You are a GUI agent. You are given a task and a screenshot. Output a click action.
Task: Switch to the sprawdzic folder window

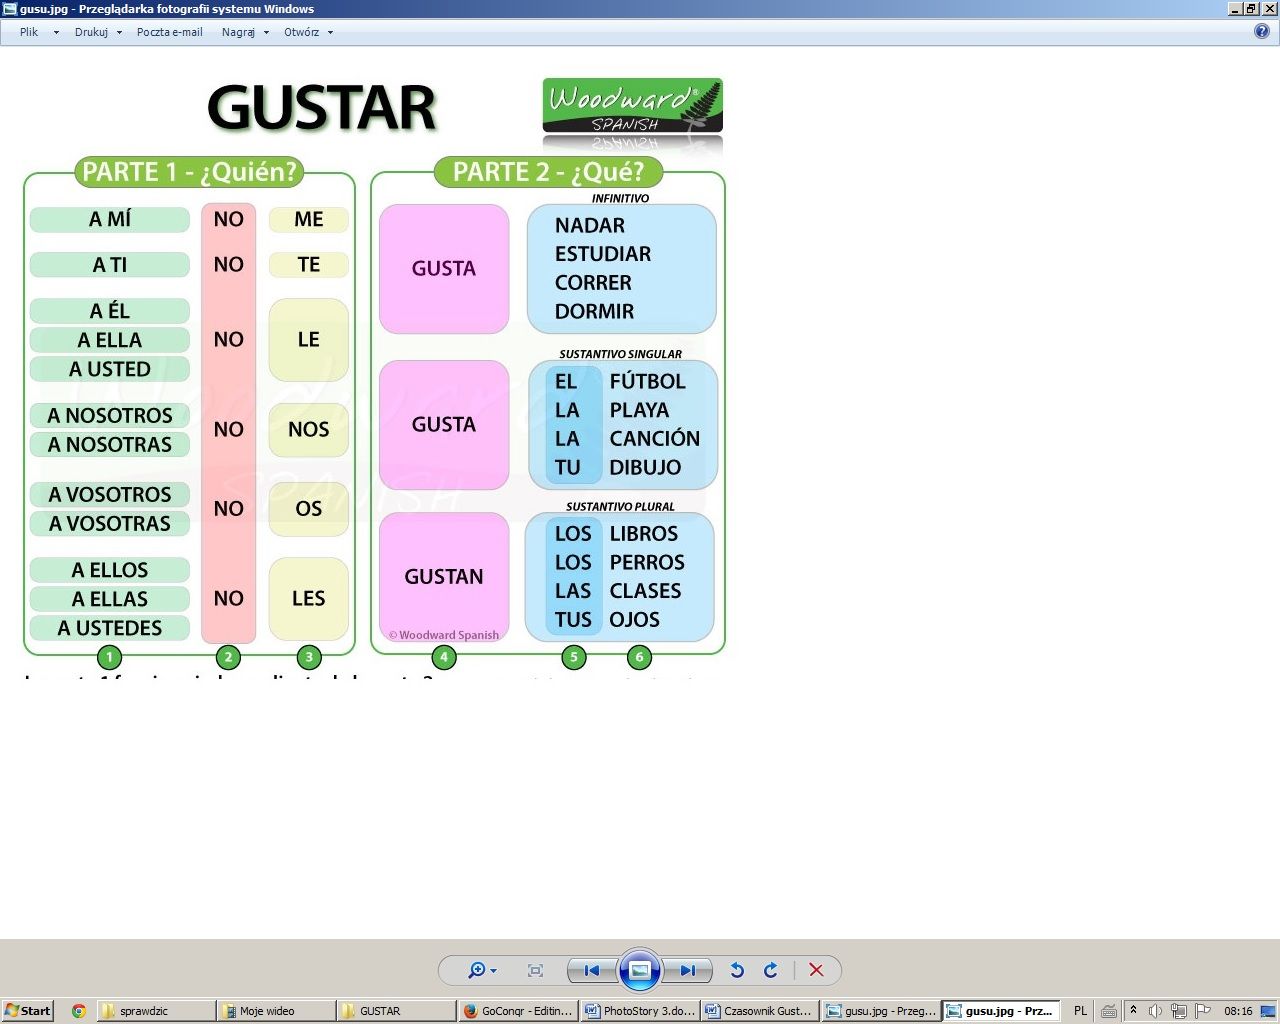156,1011
